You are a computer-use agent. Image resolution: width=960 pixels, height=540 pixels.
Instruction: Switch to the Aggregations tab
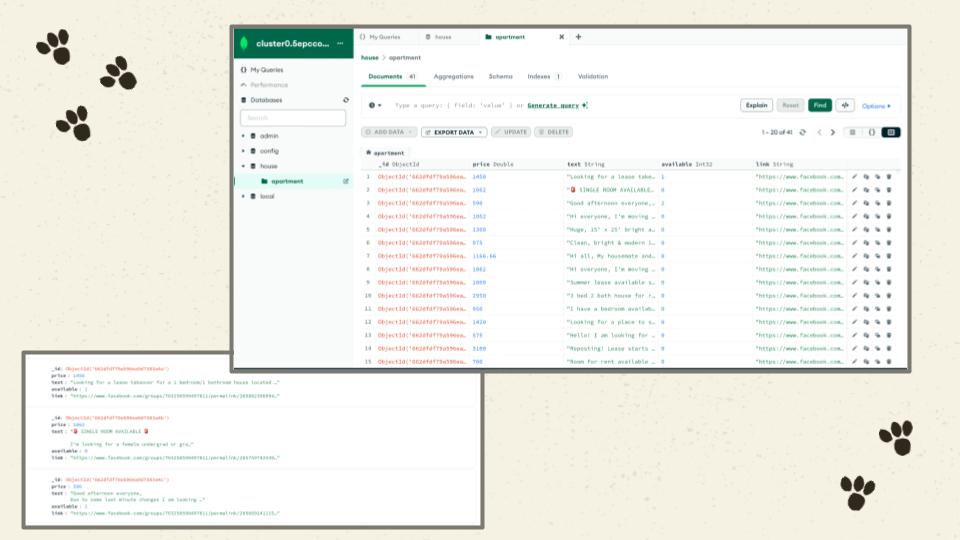454,77
